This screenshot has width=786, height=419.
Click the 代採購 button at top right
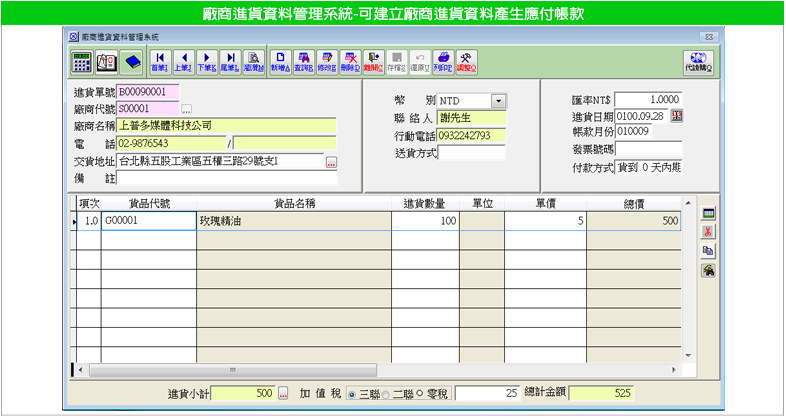(x=698, y=62)
